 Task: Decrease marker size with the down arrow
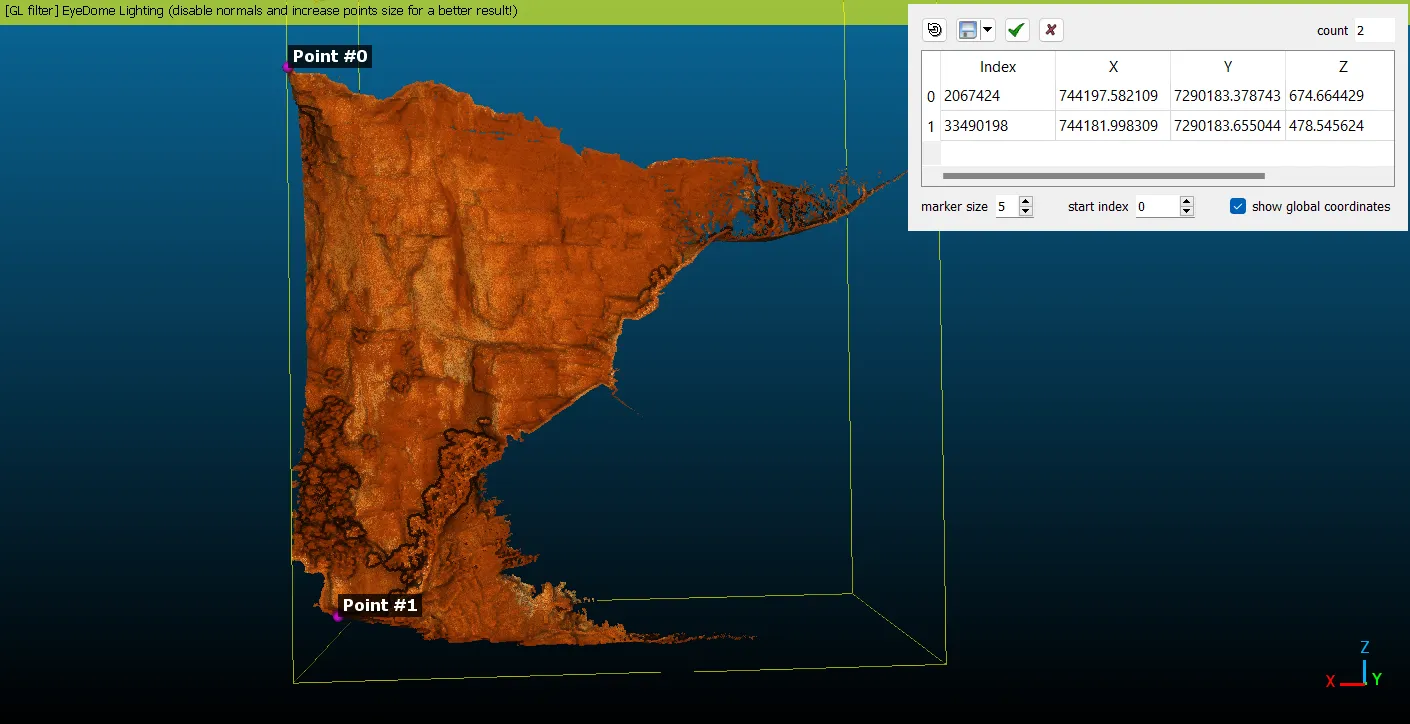pyautogui.click(x=1025, y=212)
